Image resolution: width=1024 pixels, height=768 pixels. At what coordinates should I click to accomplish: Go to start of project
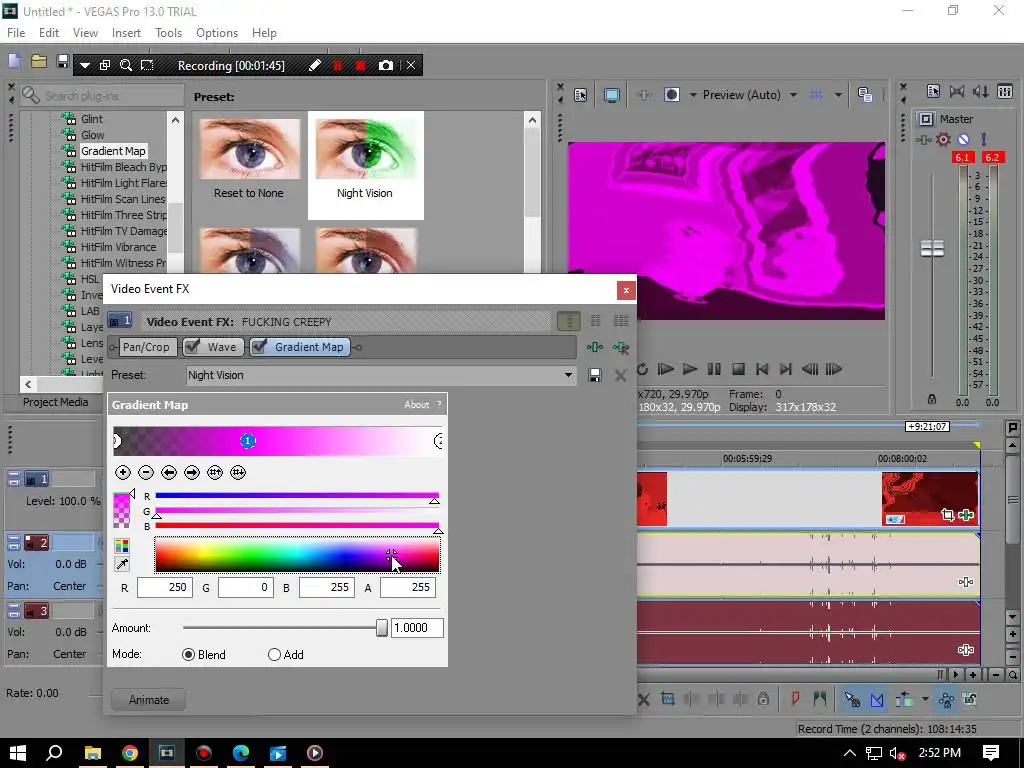click(761, 369)
